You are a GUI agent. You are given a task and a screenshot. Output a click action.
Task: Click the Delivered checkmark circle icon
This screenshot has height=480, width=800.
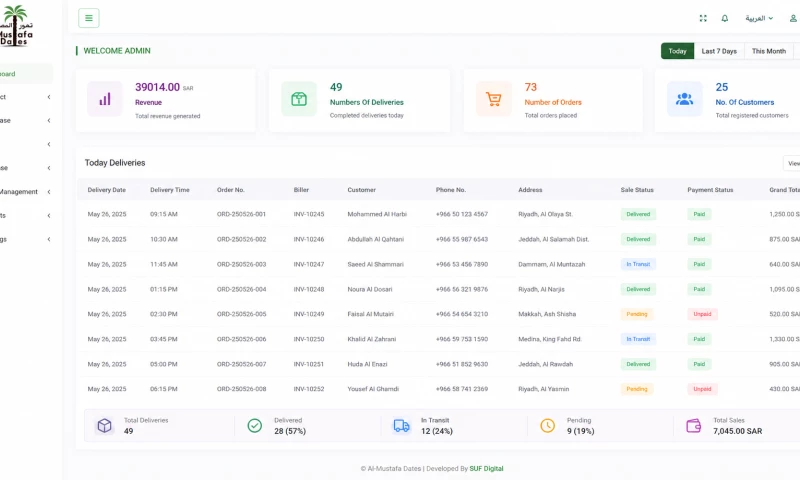255,425
